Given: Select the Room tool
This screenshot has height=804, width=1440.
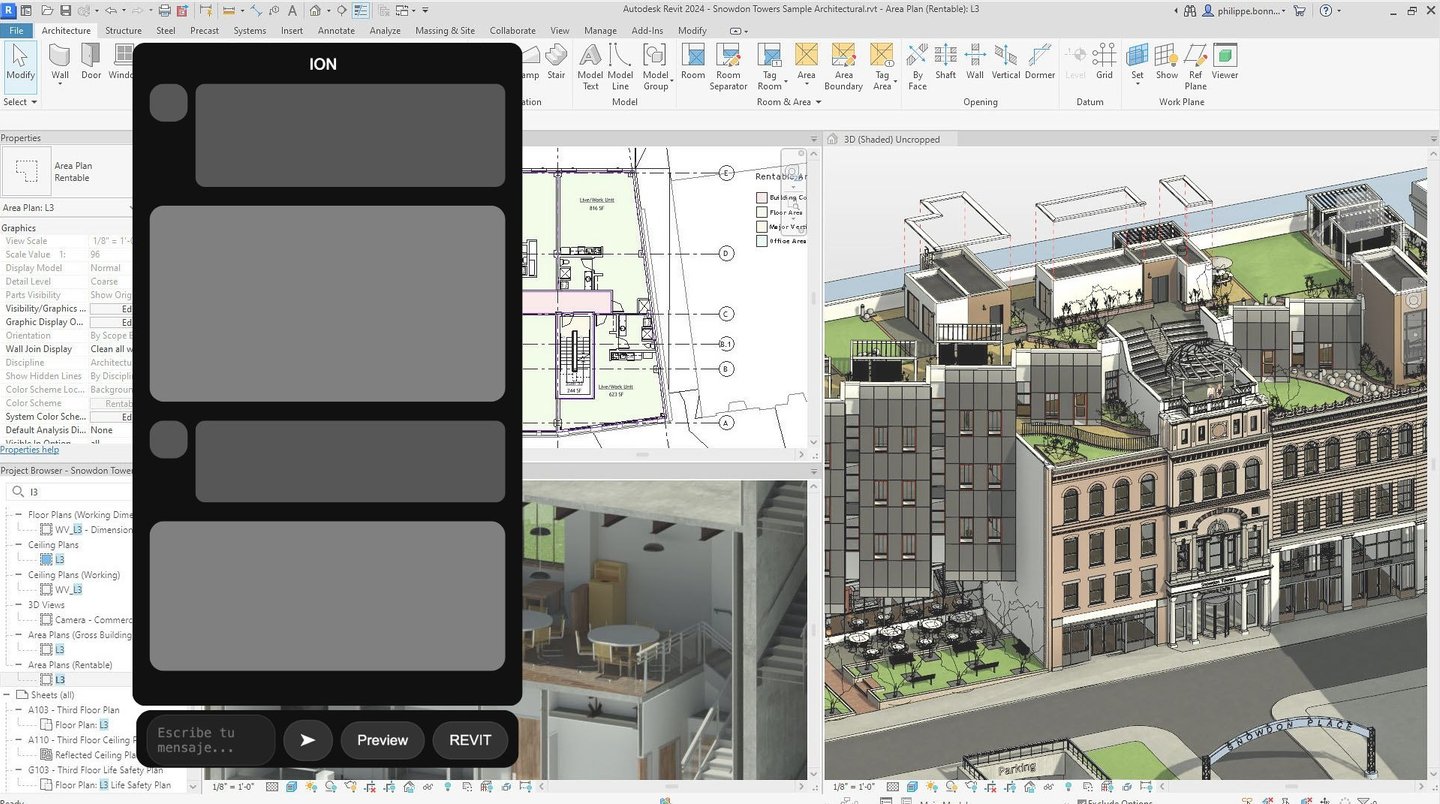Looking at the screenshot, I should pyautogui.click(x=693, y=62).
